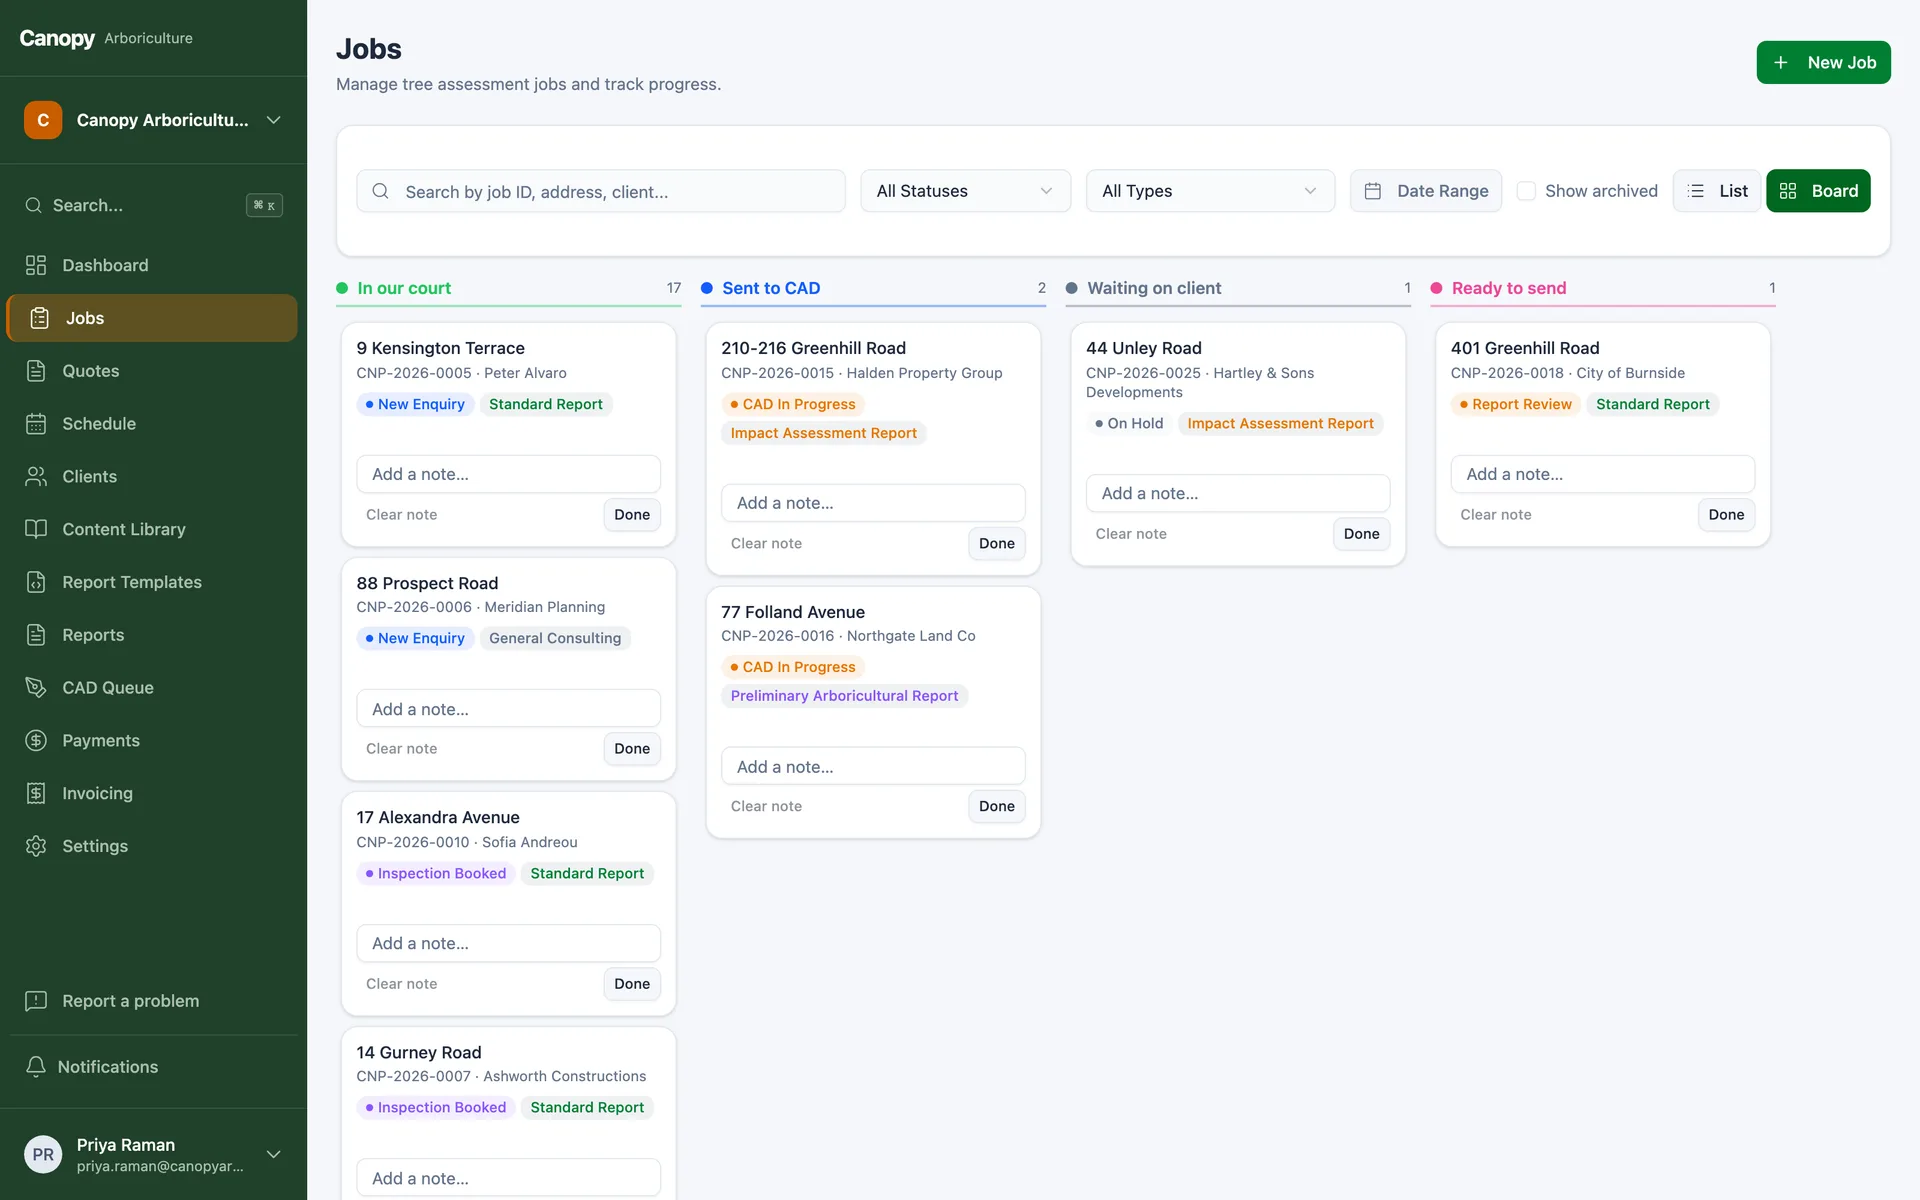Click the PR user avatar

pyautogui.click(x=43, y=1154)
